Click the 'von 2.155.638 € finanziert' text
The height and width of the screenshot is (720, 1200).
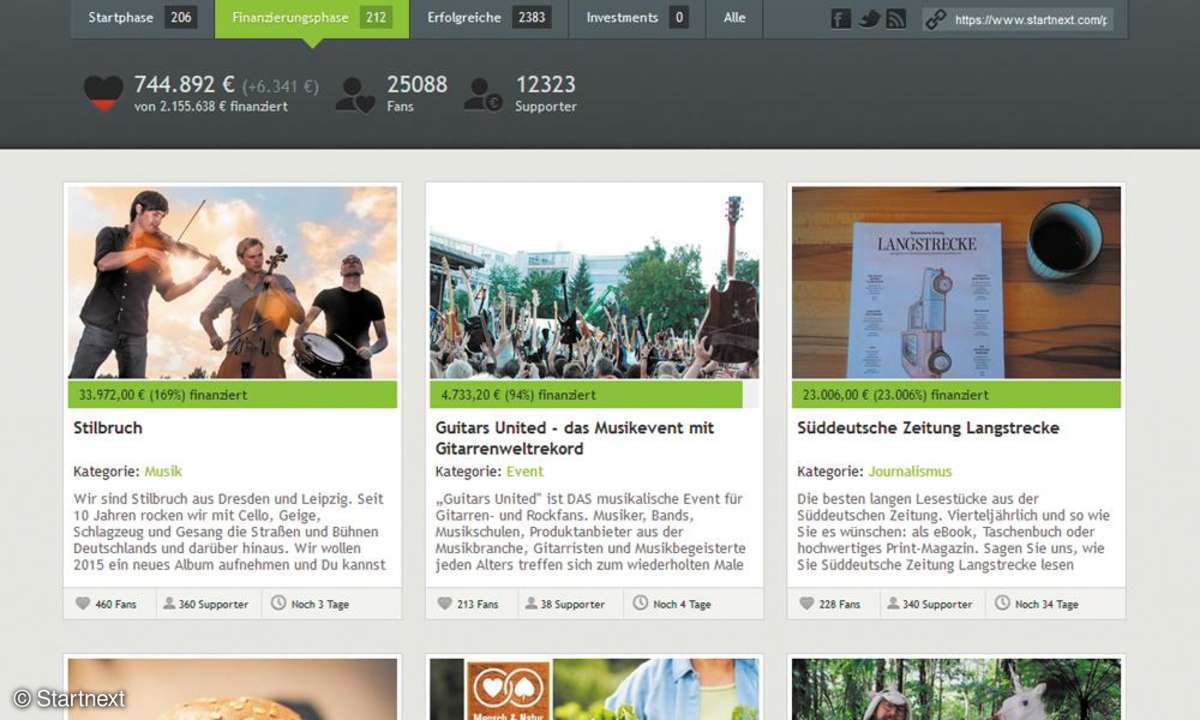(211, 107)
